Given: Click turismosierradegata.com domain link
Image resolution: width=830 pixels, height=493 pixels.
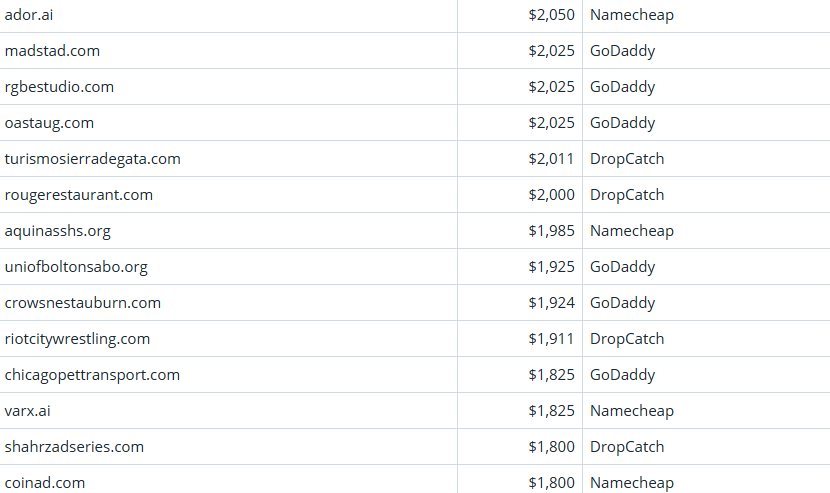Looking at the screenshot, I should [92, 159].
